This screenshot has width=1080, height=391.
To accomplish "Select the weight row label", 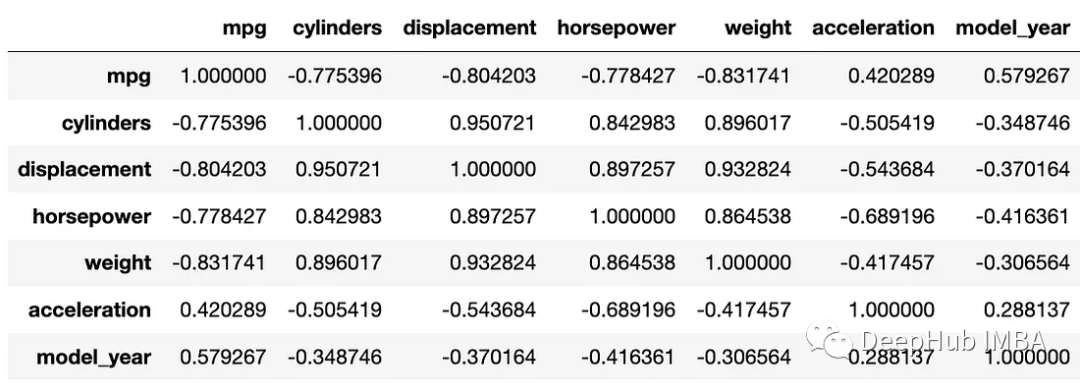I will point(118,263).
